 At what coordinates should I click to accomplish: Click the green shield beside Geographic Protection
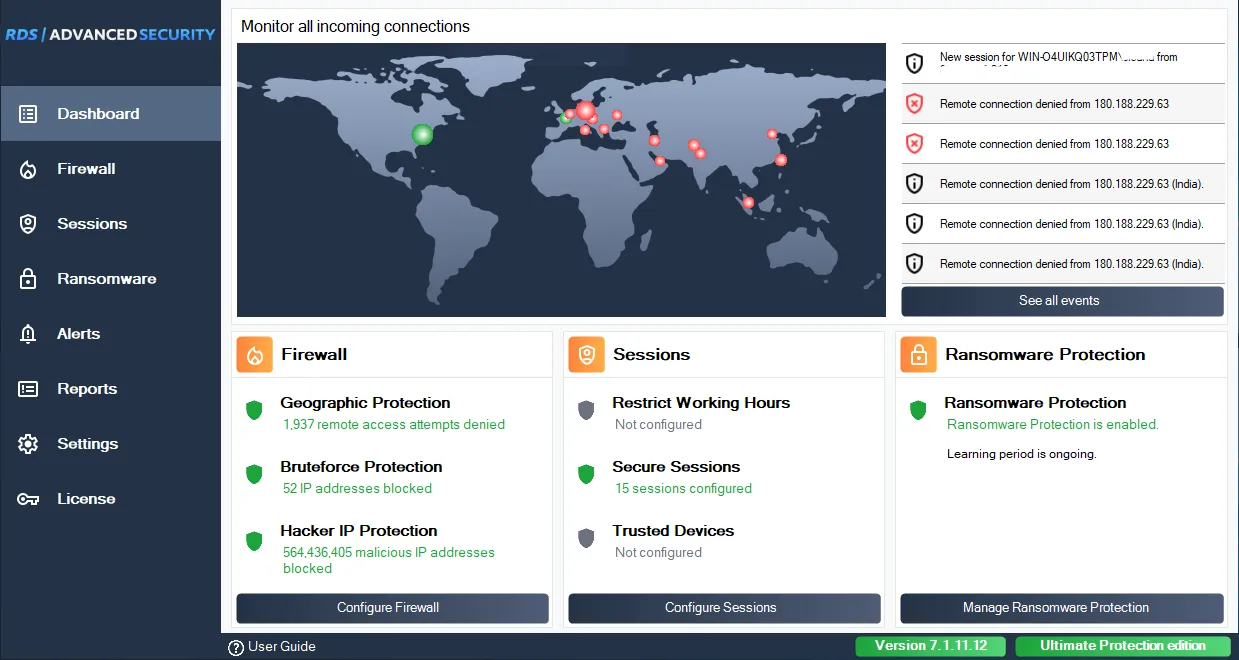click(254, 410)
